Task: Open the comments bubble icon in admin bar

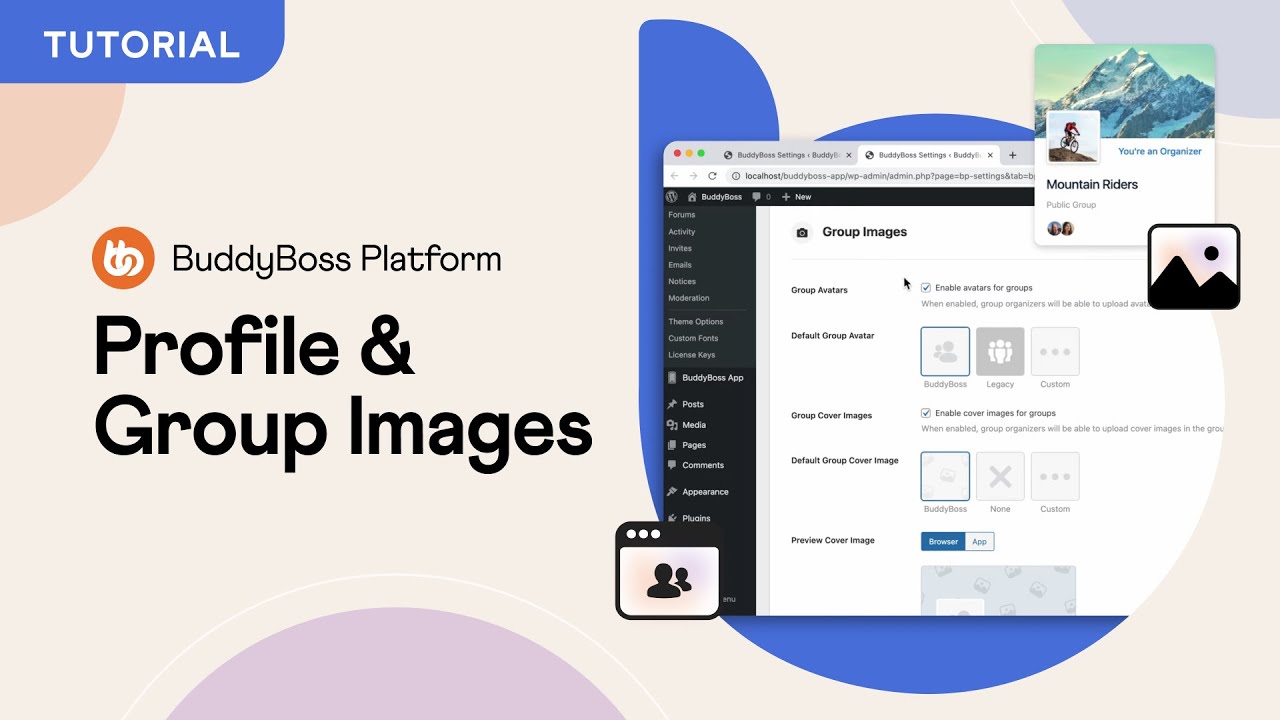Action: point(757,197)
